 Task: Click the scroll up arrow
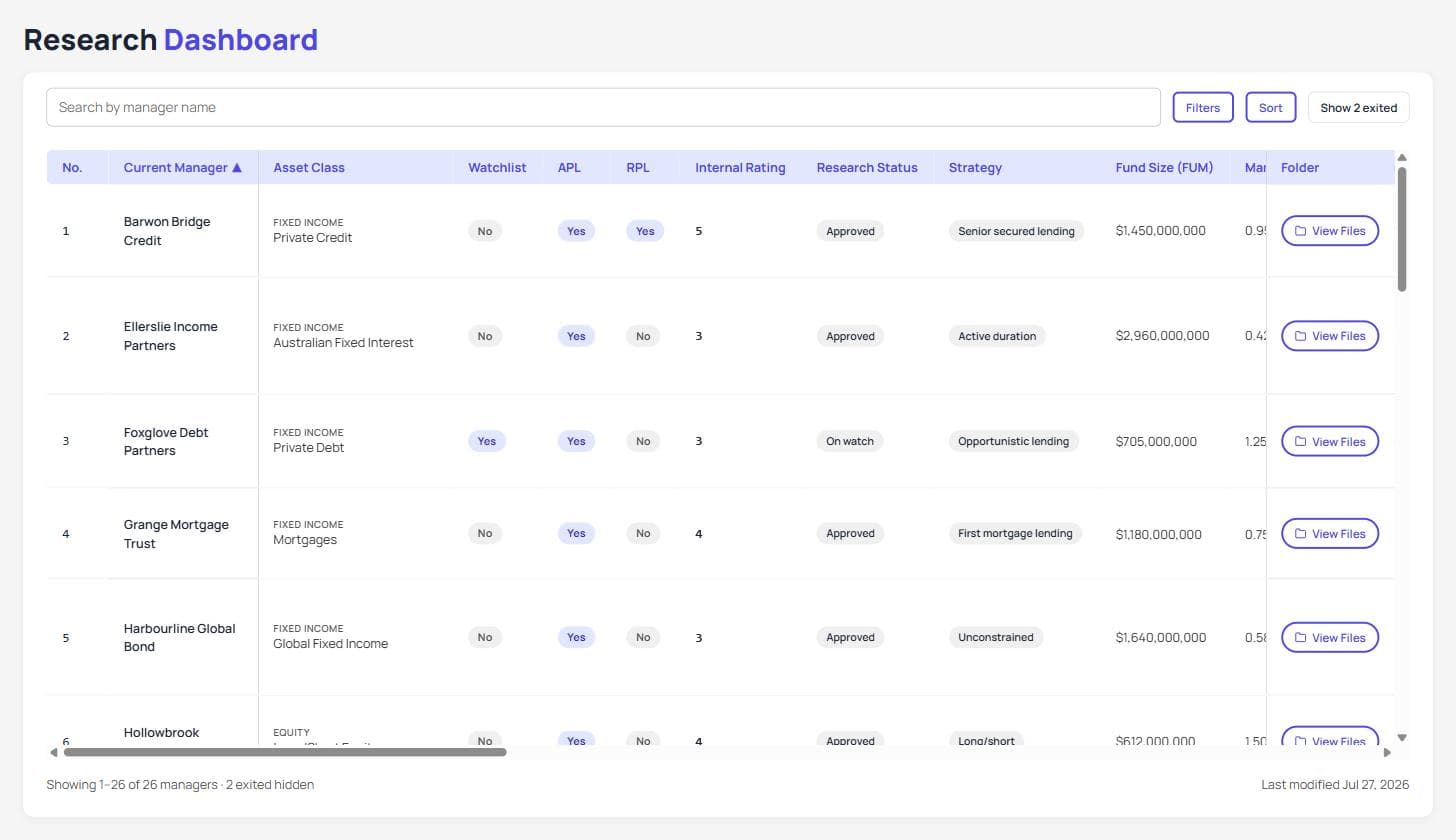1402,158
